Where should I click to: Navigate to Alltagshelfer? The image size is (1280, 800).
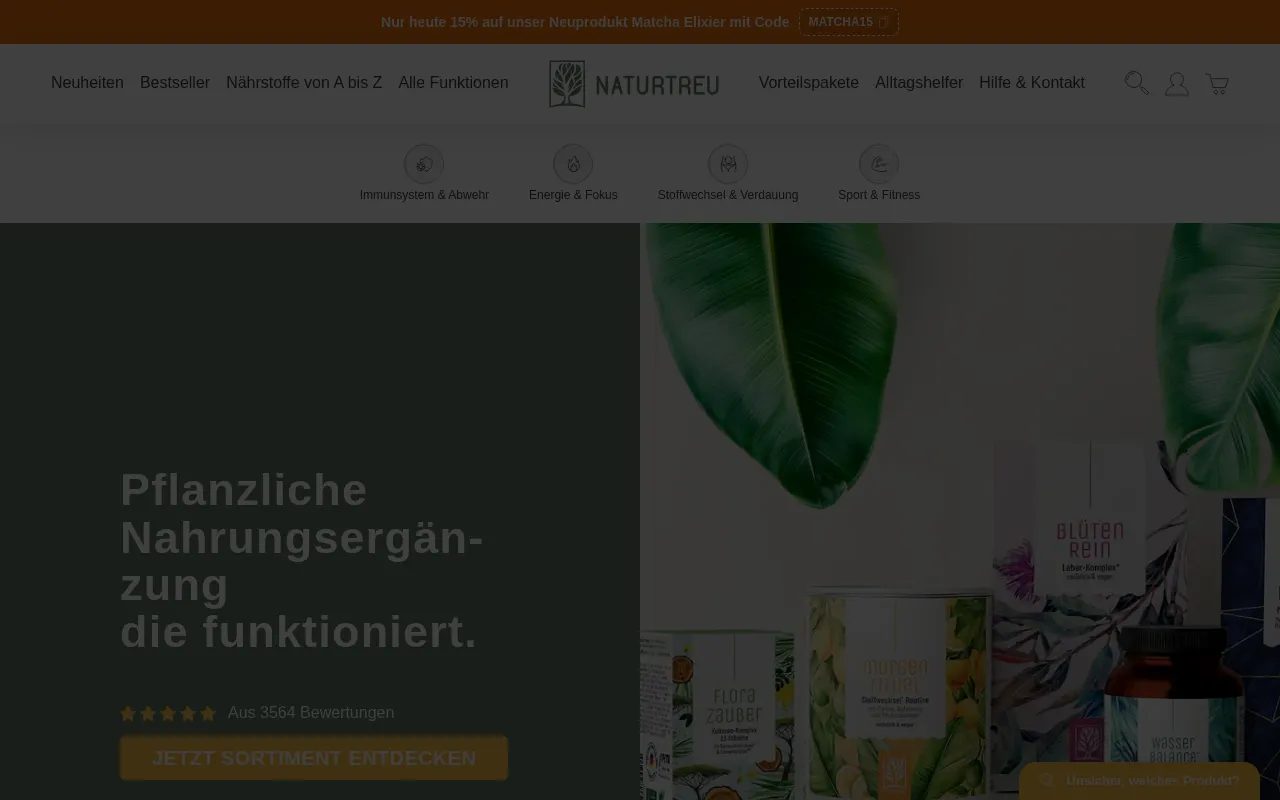(x=919, y=83)
